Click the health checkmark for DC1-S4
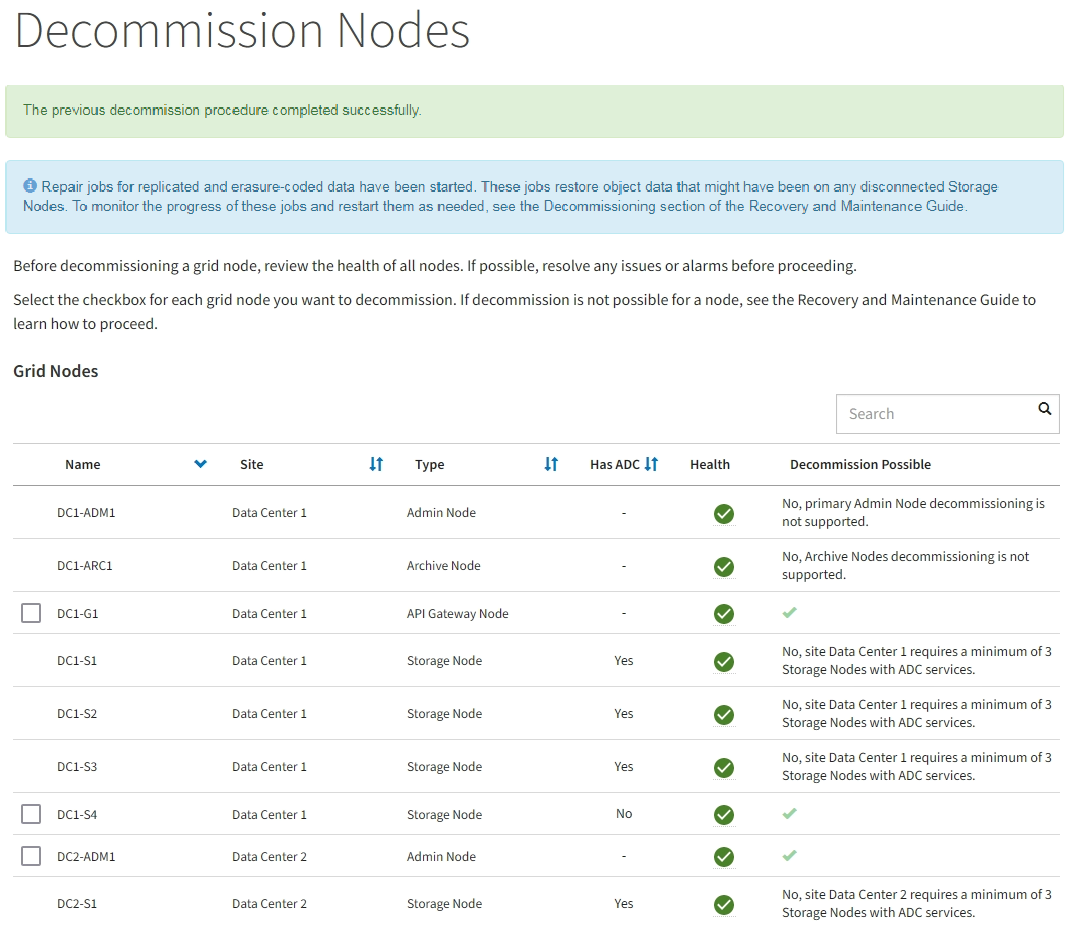 point(724,815)
